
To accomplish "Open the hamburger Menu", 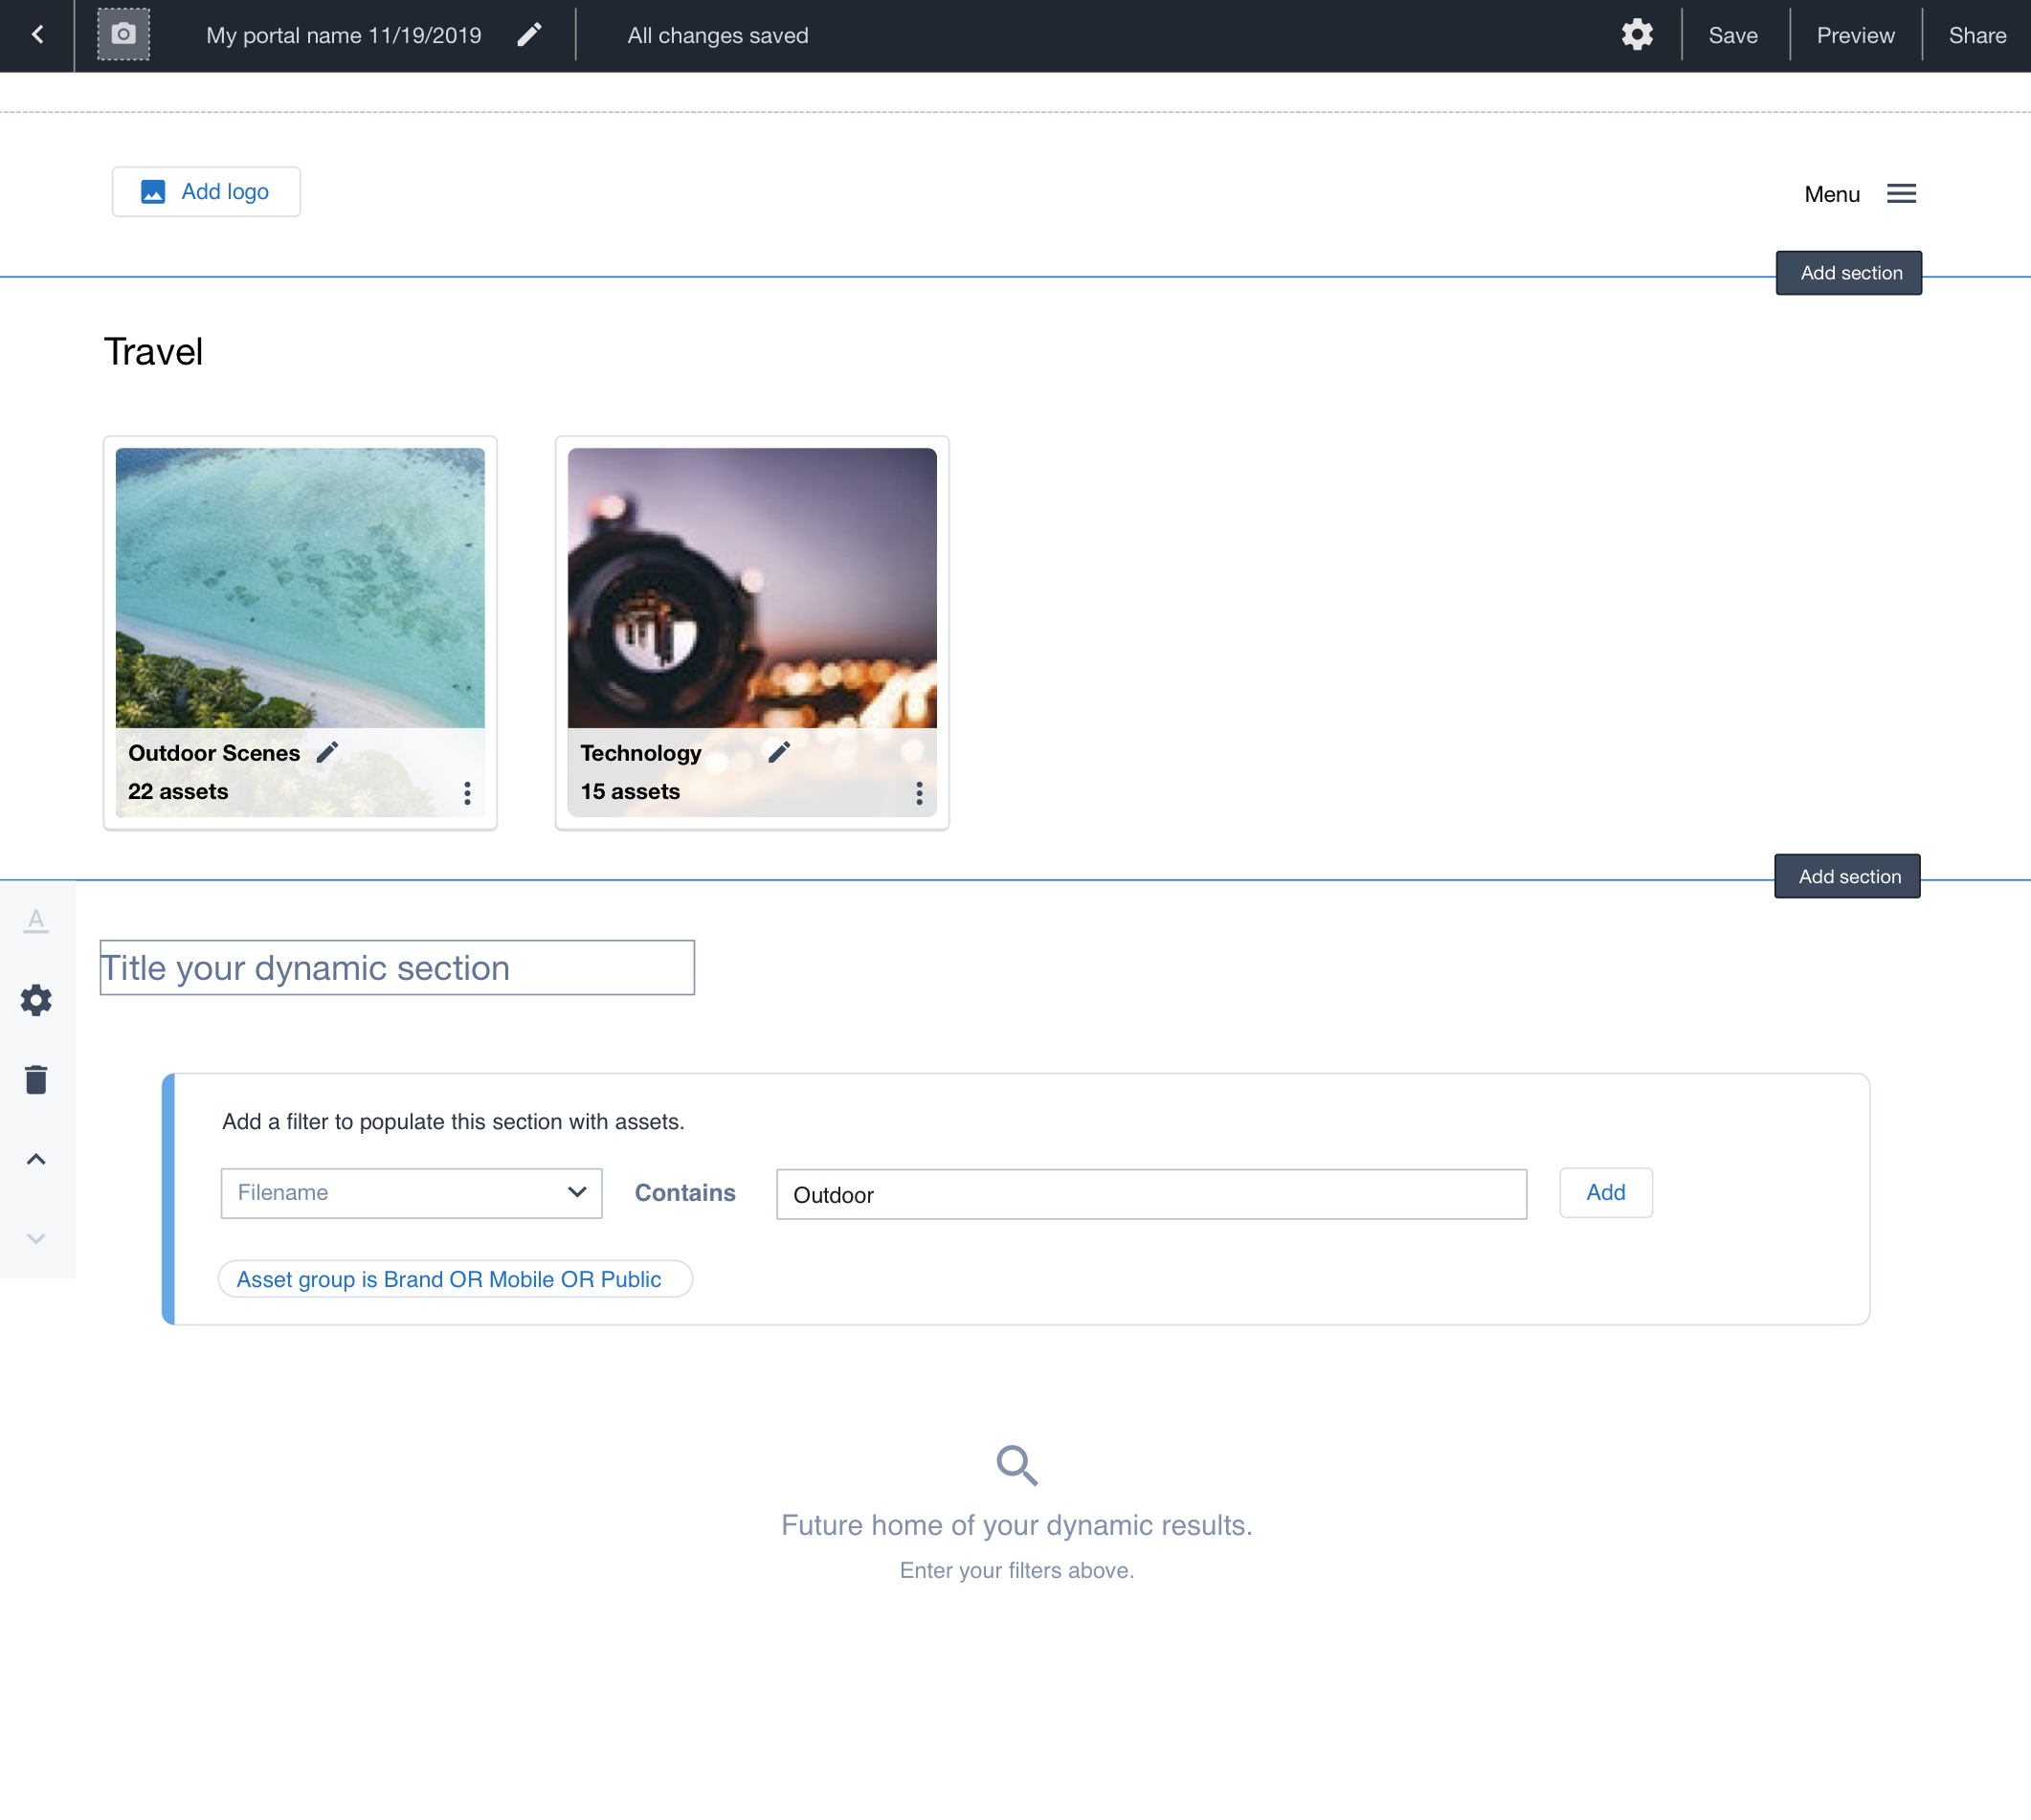I will [x=1900, y=194].
